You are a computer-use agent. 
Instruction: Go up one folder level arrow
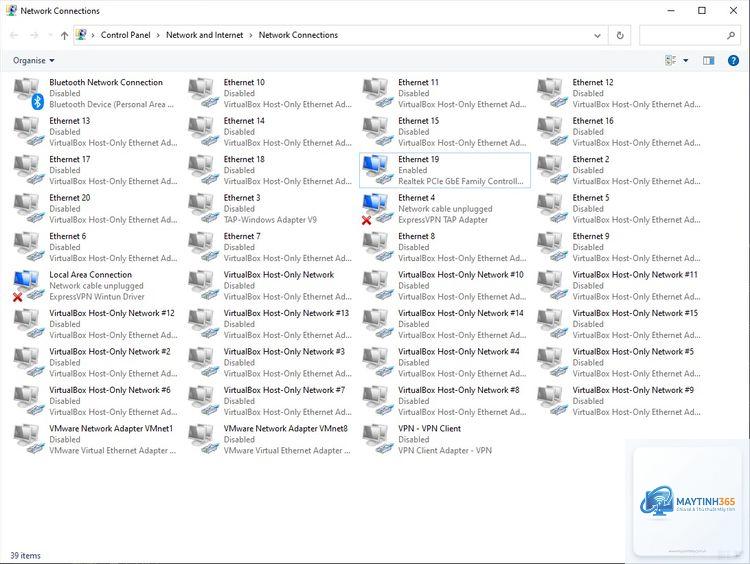pos(65,35)
